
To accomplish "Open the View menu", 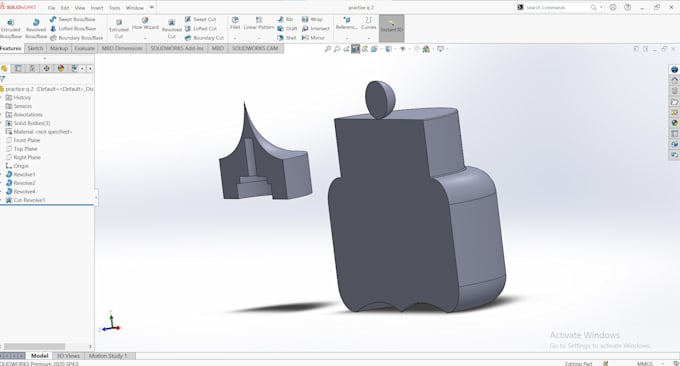I will click(80, 8).
